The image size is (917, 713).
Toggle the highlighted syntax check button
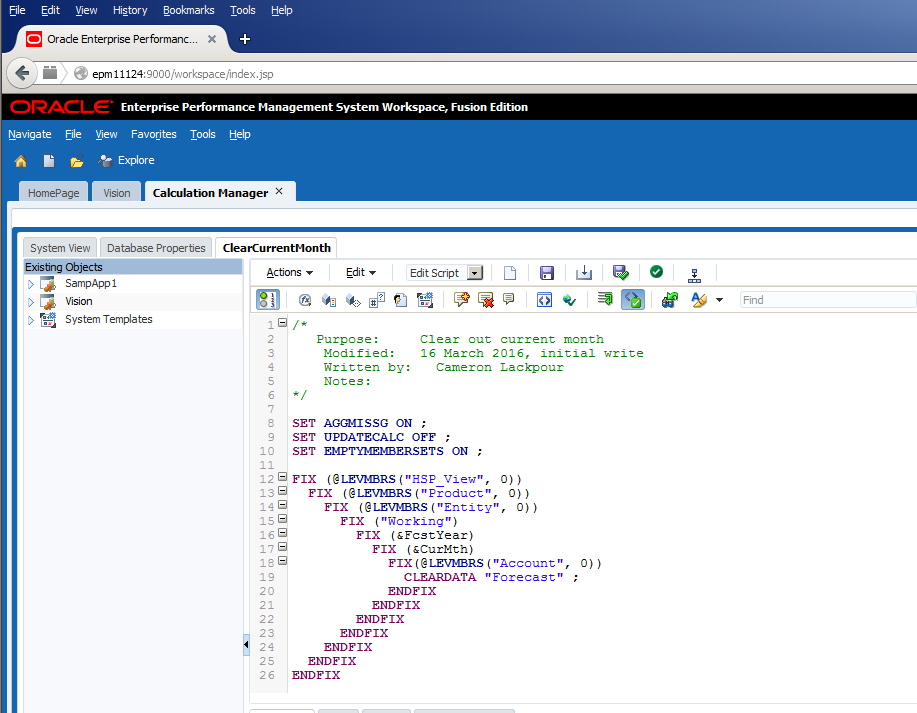click(632, 300)
